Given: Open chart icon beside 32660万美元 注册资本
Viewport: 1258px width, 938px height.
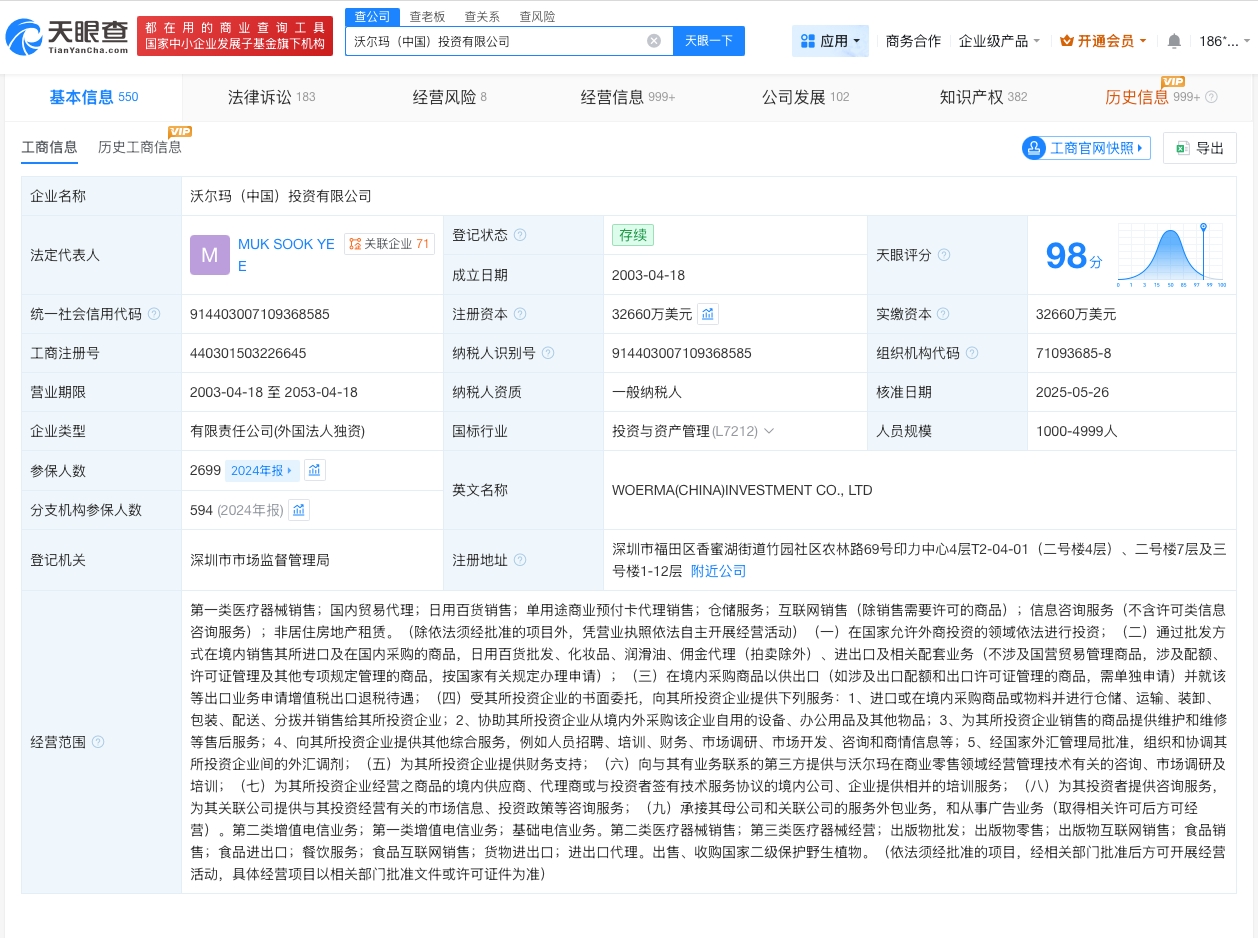Looking at the screenshot, I should tap(707, 314).
